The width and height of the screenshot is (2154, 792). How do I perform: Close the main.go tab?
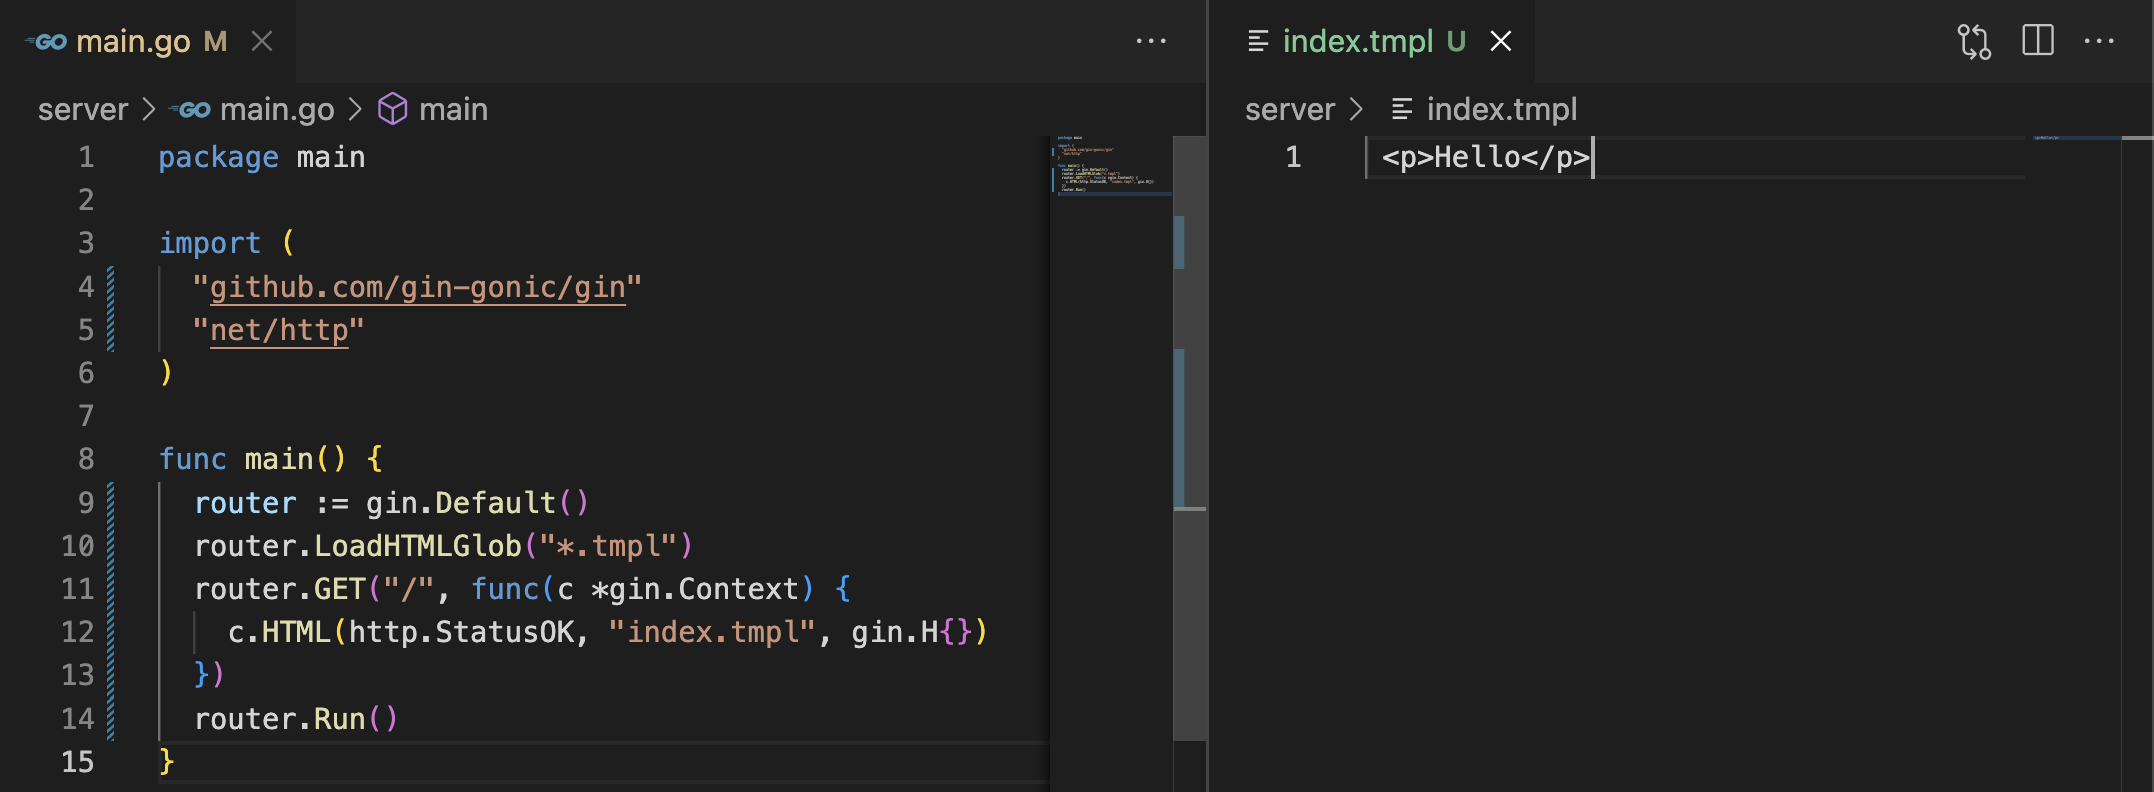point(262,41)
